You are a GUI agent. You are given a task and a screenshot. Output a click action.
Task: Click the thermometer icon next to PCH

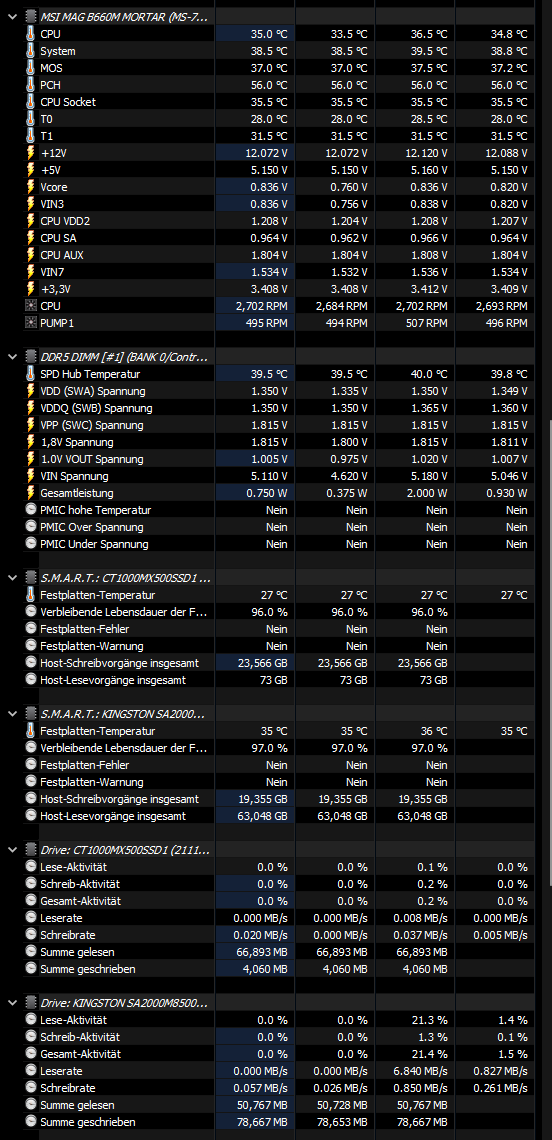click(x=31, y=85)
